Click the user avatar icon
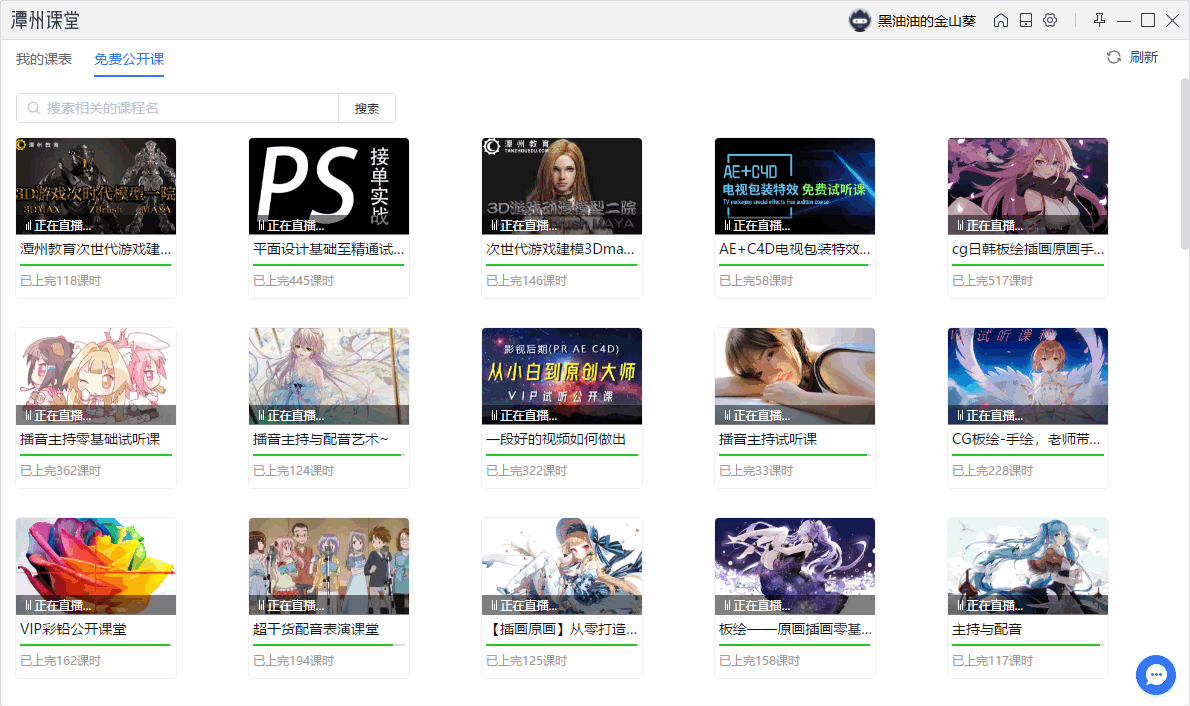Viewport: 1190px width, 706px height. 859,20
